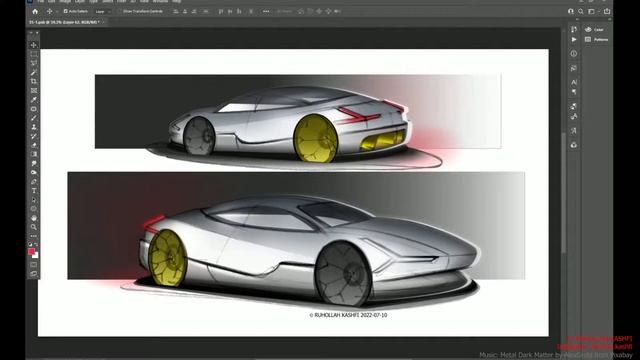Select the Spot Healing Brush tool
This screenshot has height=360, width=640.
point(33,109)
